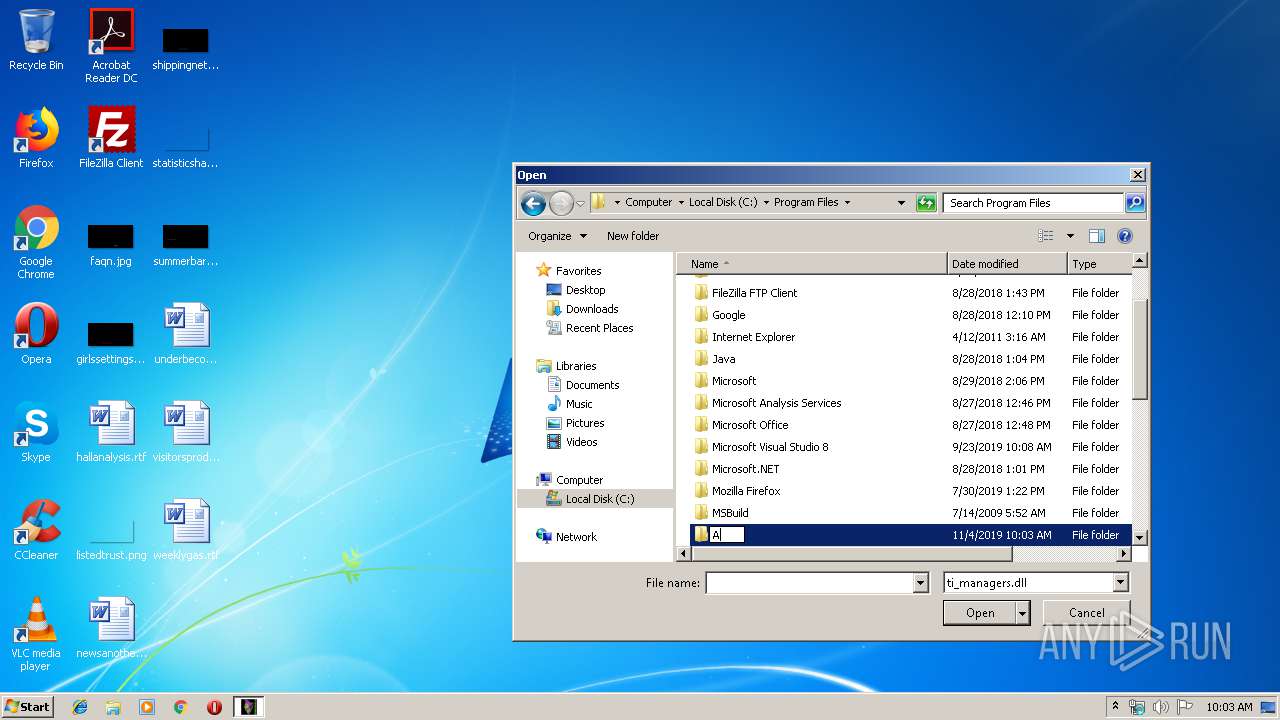Screen dimensions: 1280x720
Task: Click the vertical scrollbar down arrow
Action: (x=1139, y=537)
